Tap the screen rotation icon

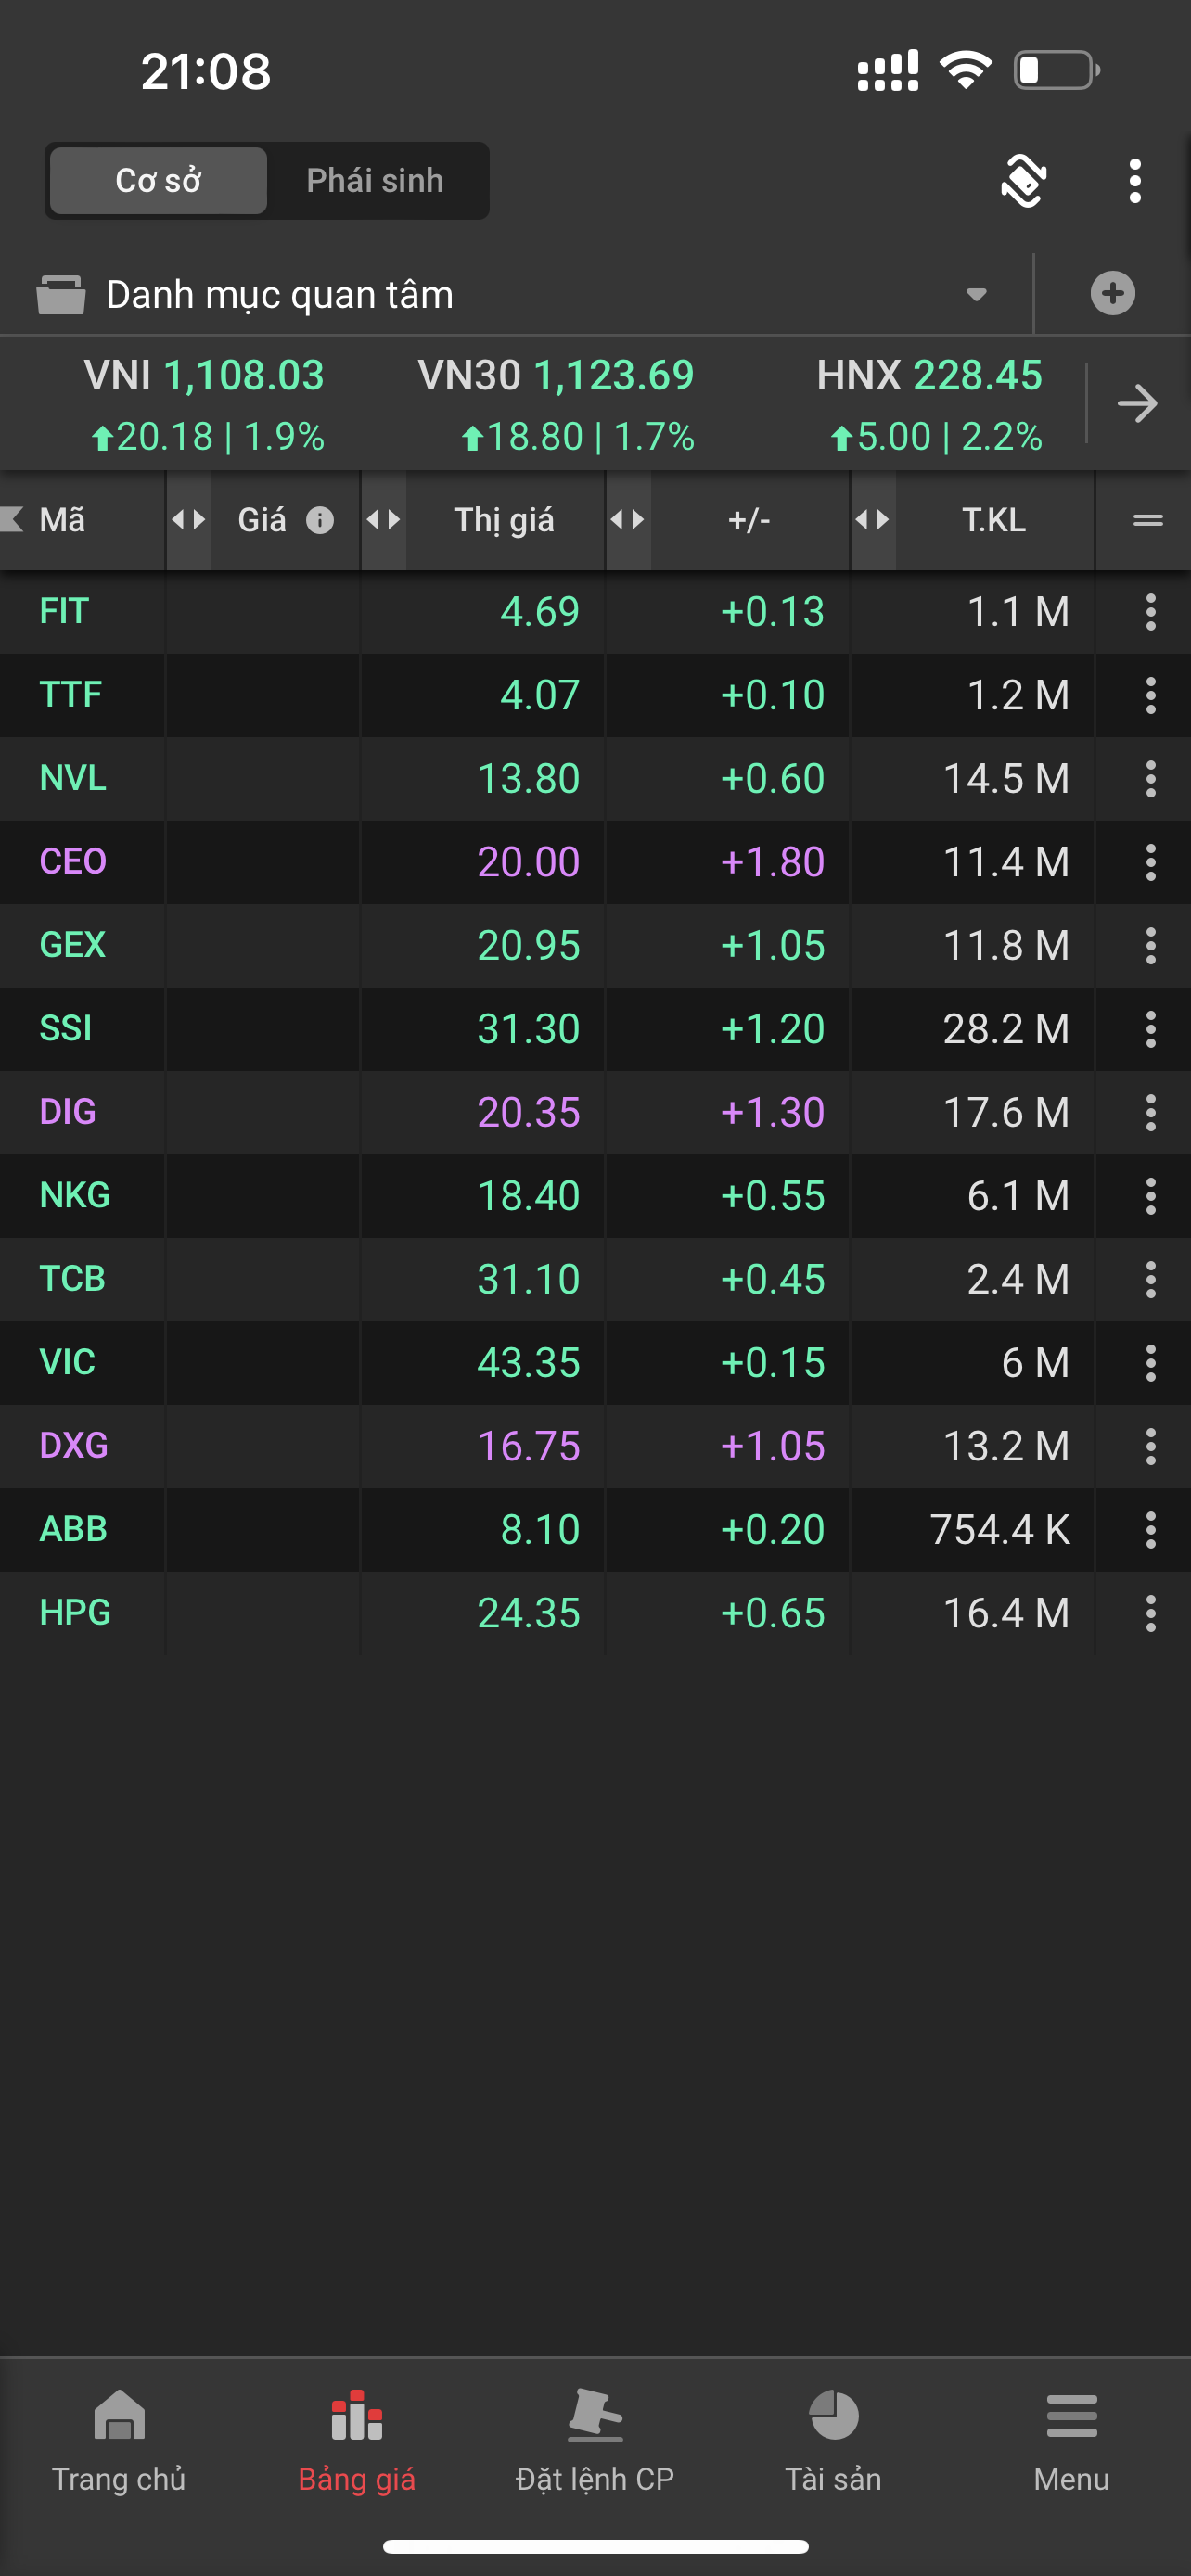tap(1023, 181)
